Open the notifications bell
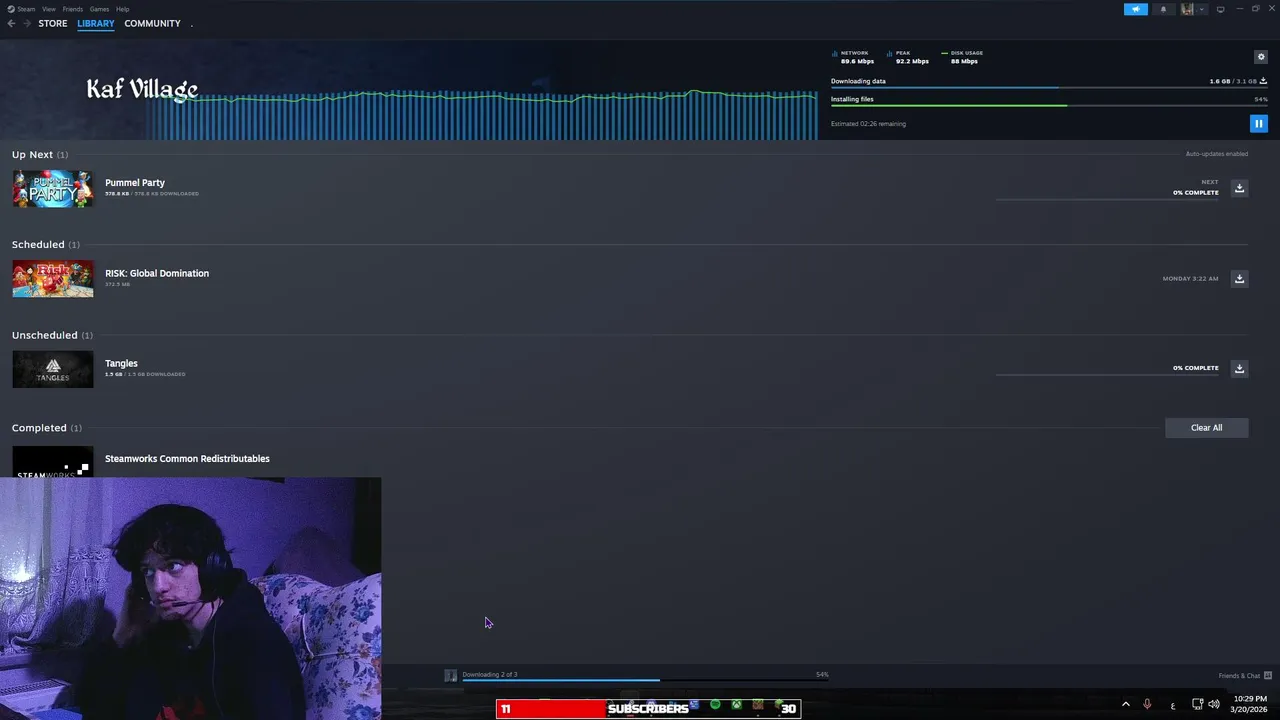Screen dimensions: 1280x720 point(1163,9)
